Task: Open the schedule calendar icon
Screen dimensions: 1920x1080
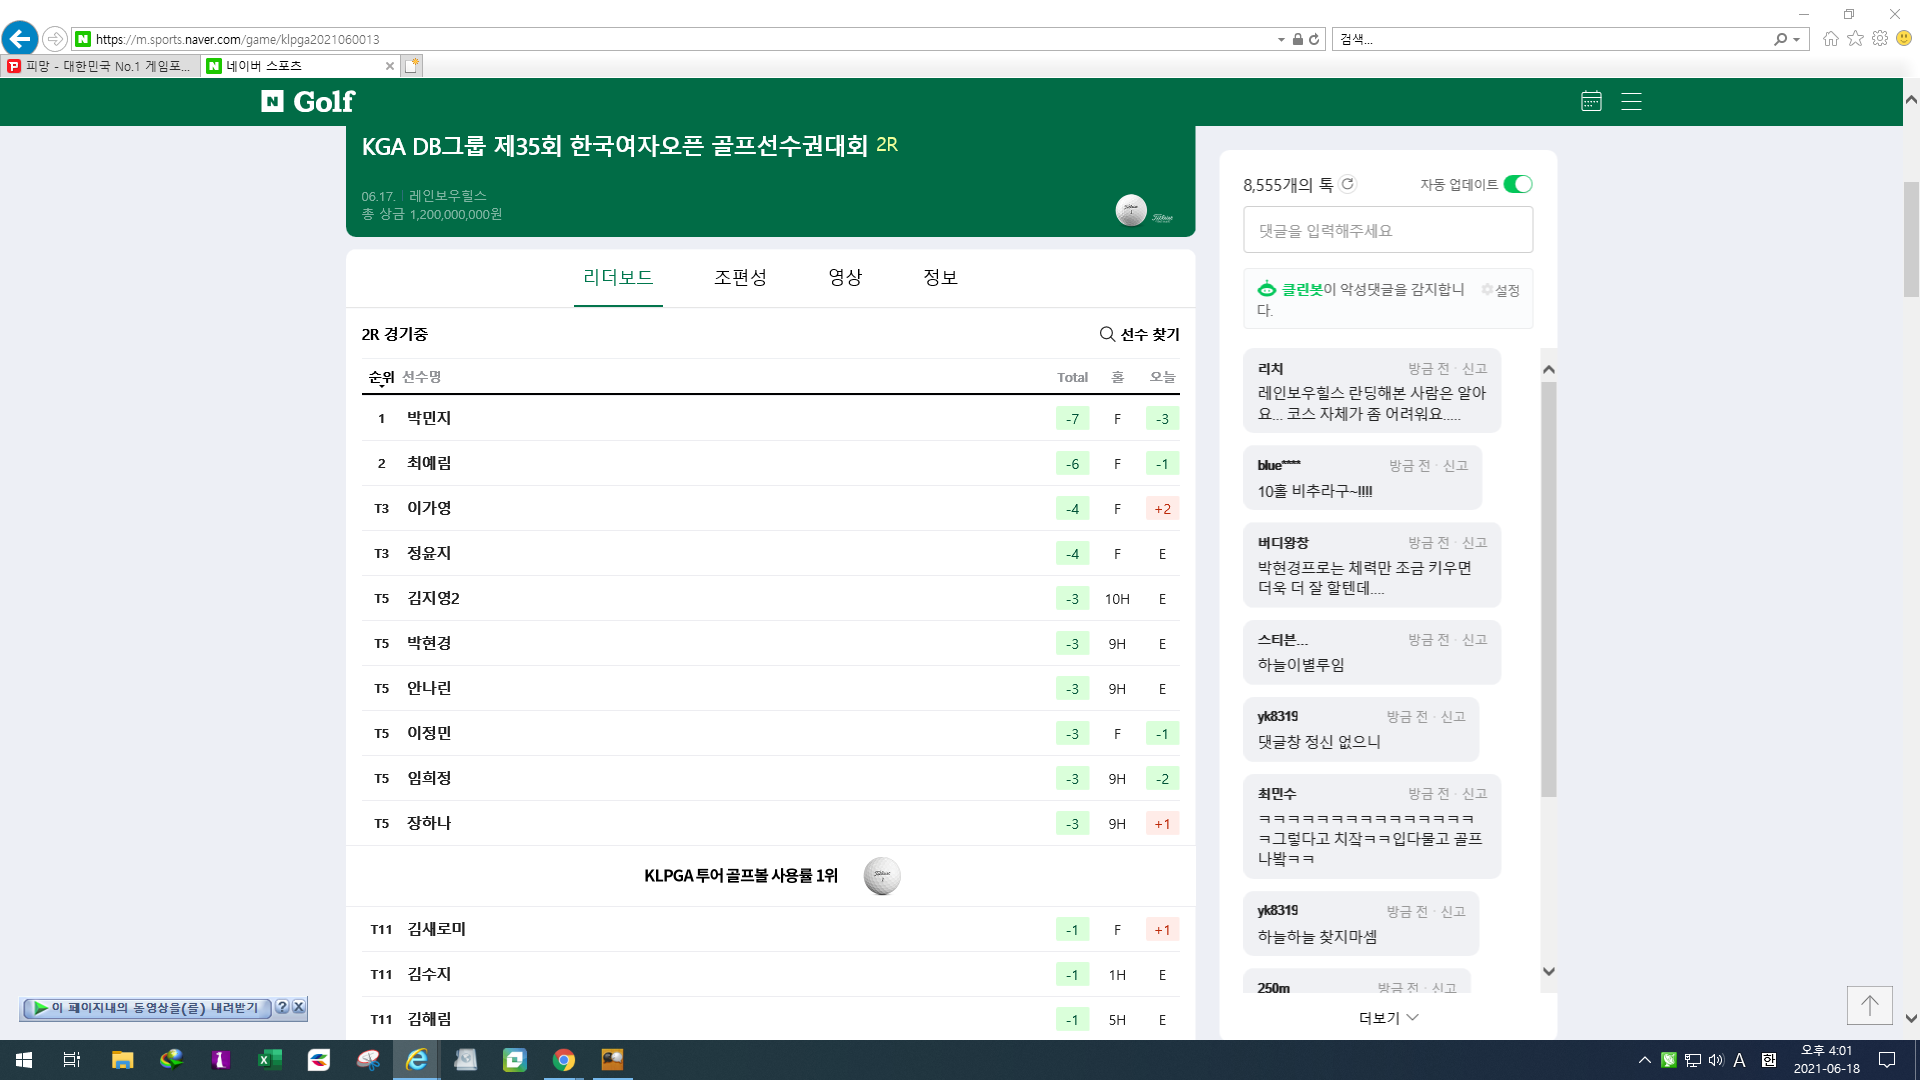Action: (x=1591, y=101)
